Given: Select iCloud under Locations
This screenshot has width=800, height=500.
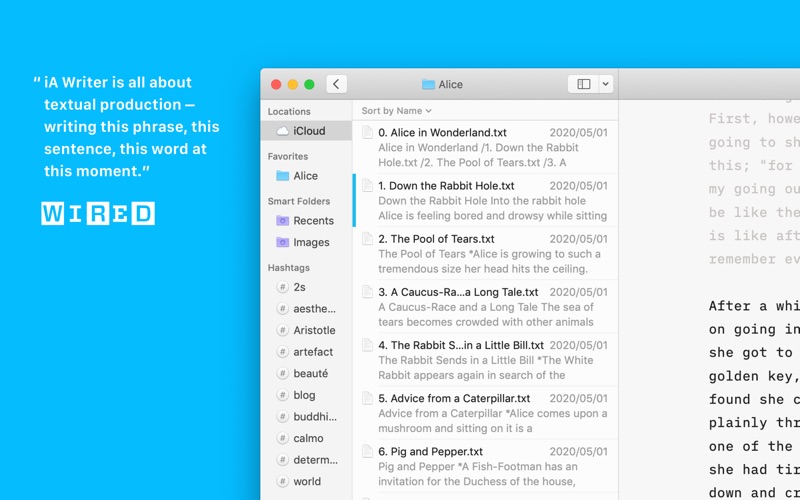Looking at the screenshot, I should [306, 131].
